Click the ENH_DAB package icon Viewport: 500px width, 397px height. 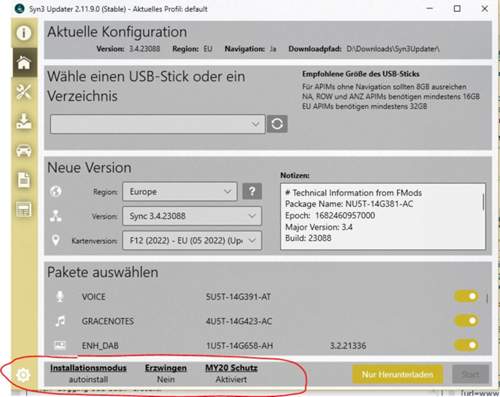pyautogui.click(x=60, y=345)
